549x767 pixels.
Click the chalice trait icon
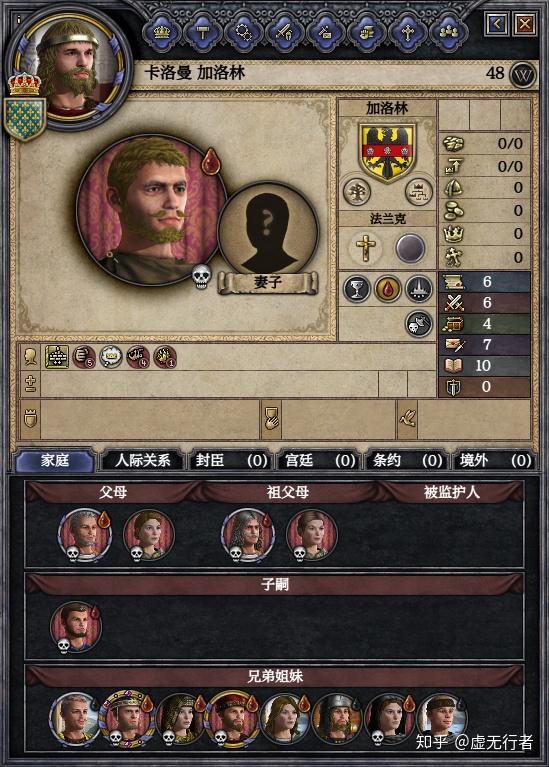[x=357, y=289]
